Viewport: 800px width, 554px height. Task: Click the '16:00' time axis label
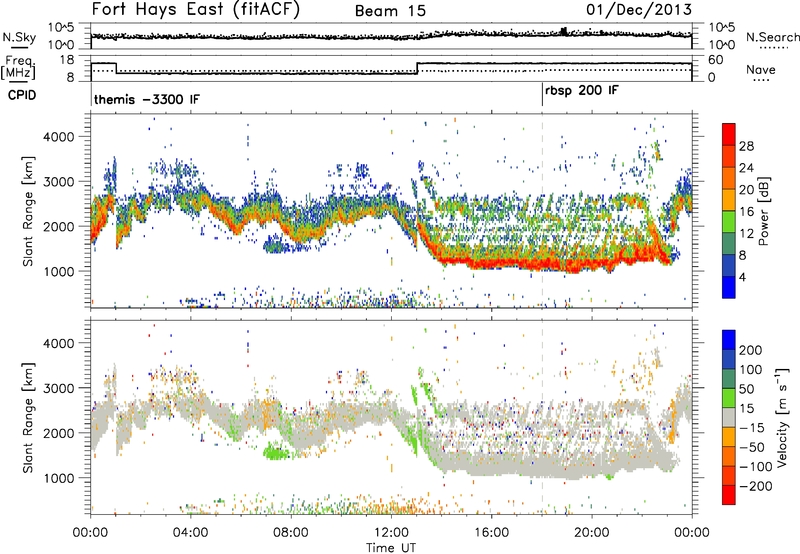(491, 533)
